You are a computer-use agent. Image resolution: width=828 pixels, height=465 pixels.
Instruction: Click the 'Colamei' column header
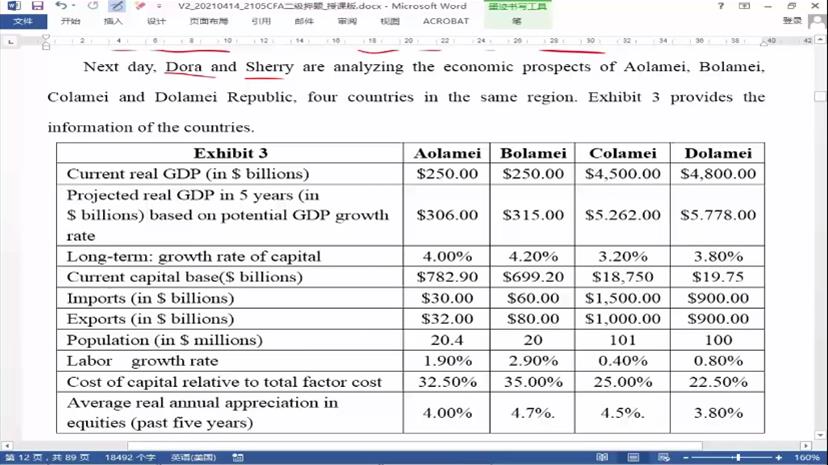[x=623, y=153]
